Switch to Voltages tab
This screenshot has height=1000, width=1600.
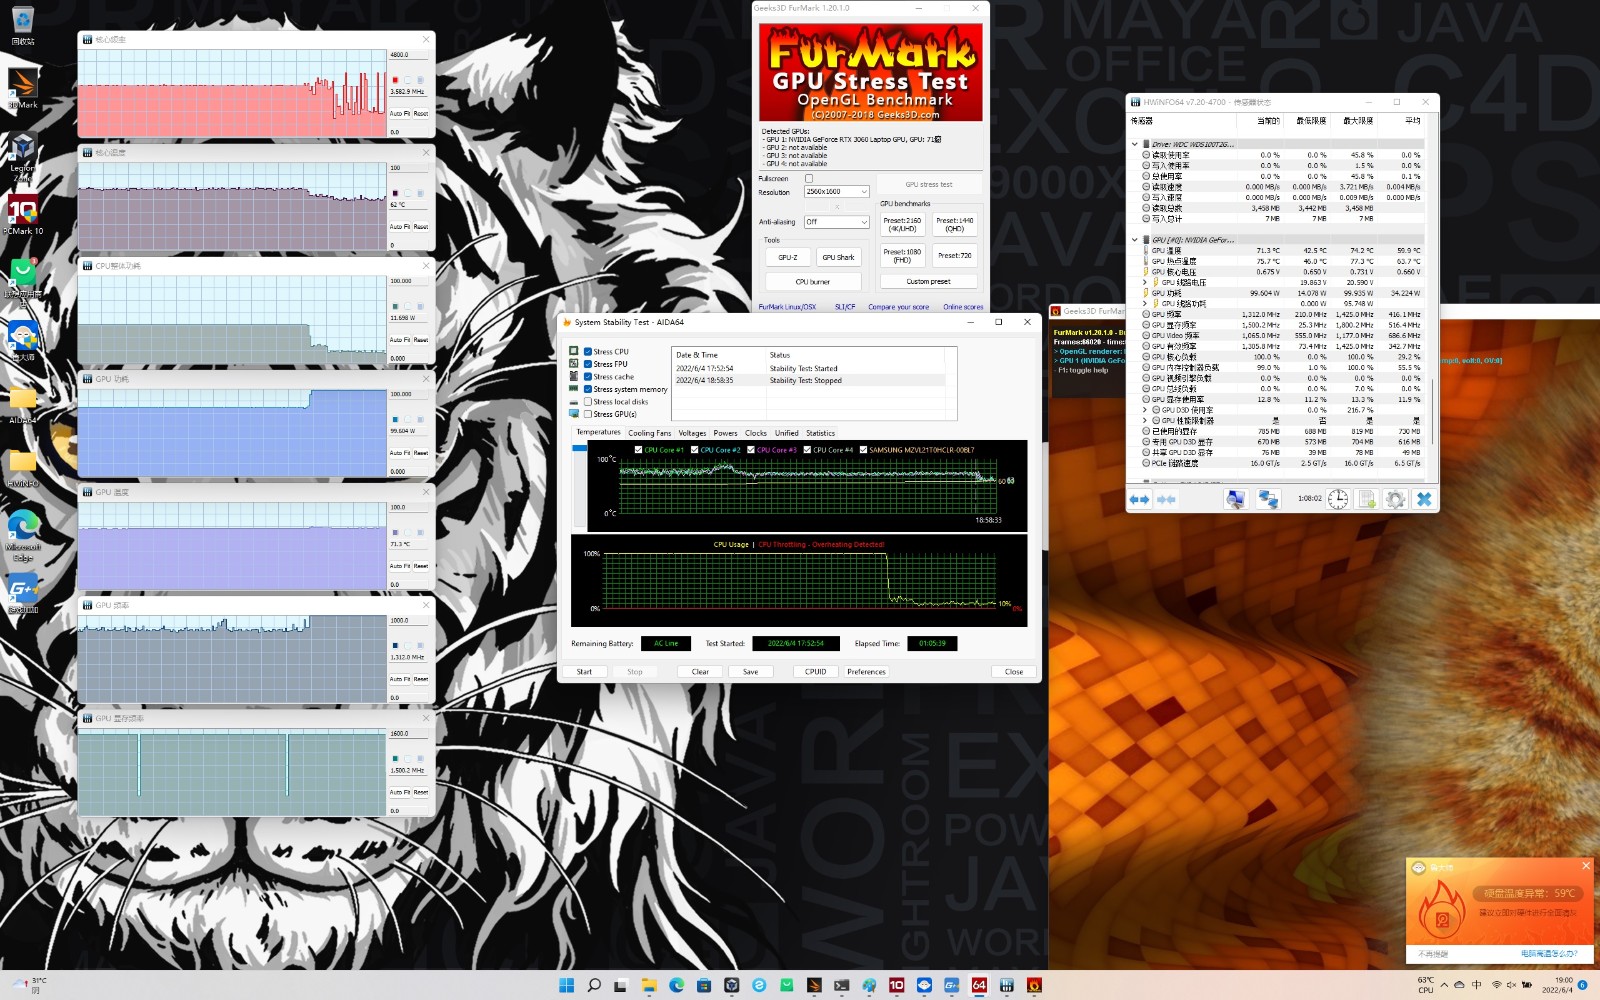click(692, 433)
